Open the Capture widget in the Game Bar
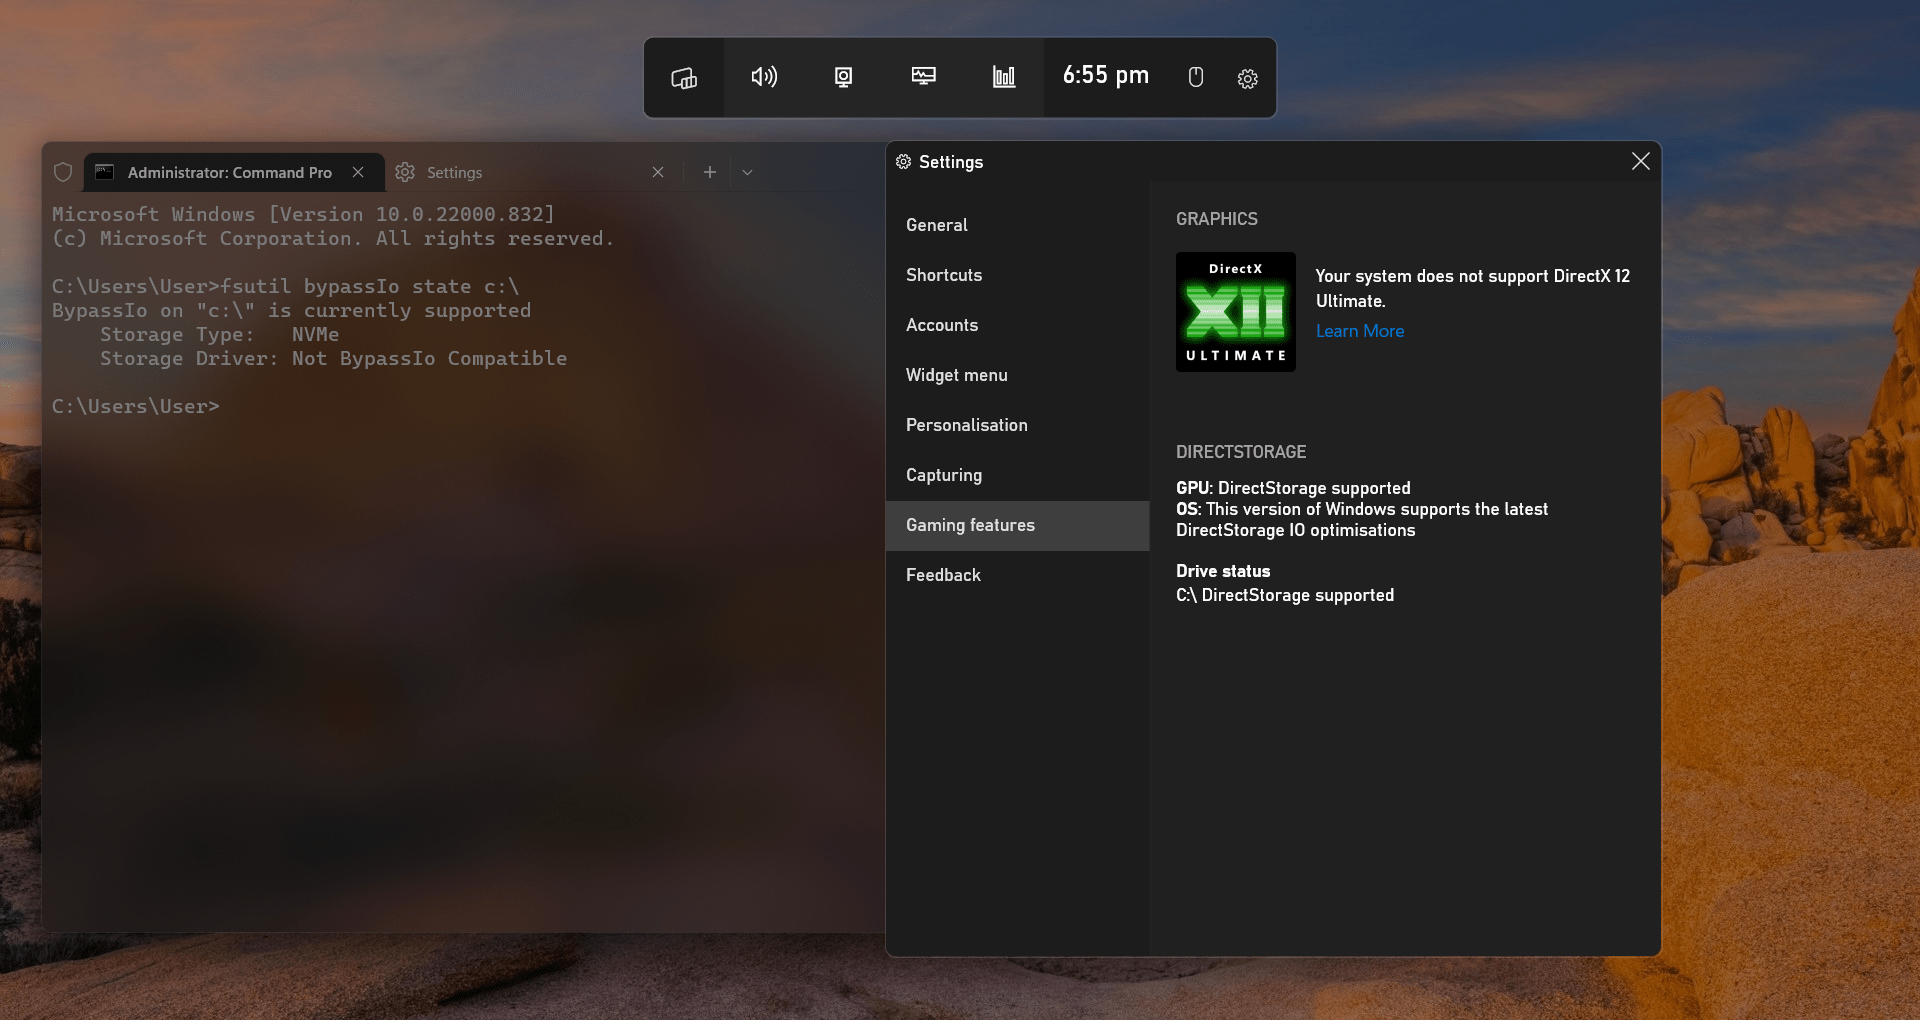Viewport: 1920px width, 1020px height. 844,78
